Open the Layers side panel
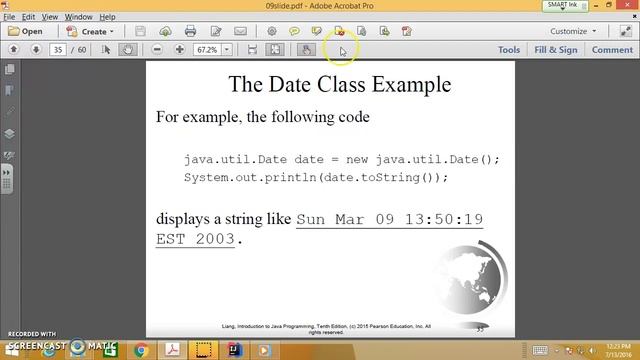Screen dimensions: 640x360 (9, 133)
